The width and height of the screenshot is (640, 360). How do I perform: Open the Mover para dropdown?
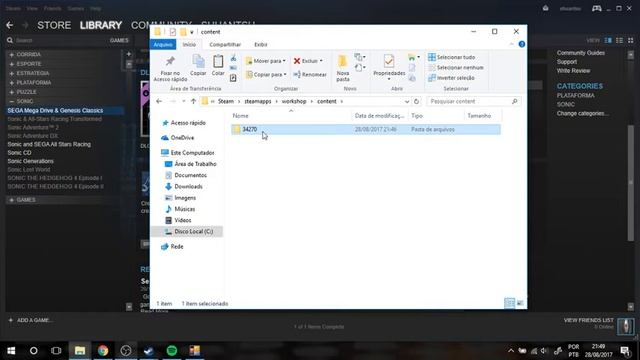coord(266,61)
